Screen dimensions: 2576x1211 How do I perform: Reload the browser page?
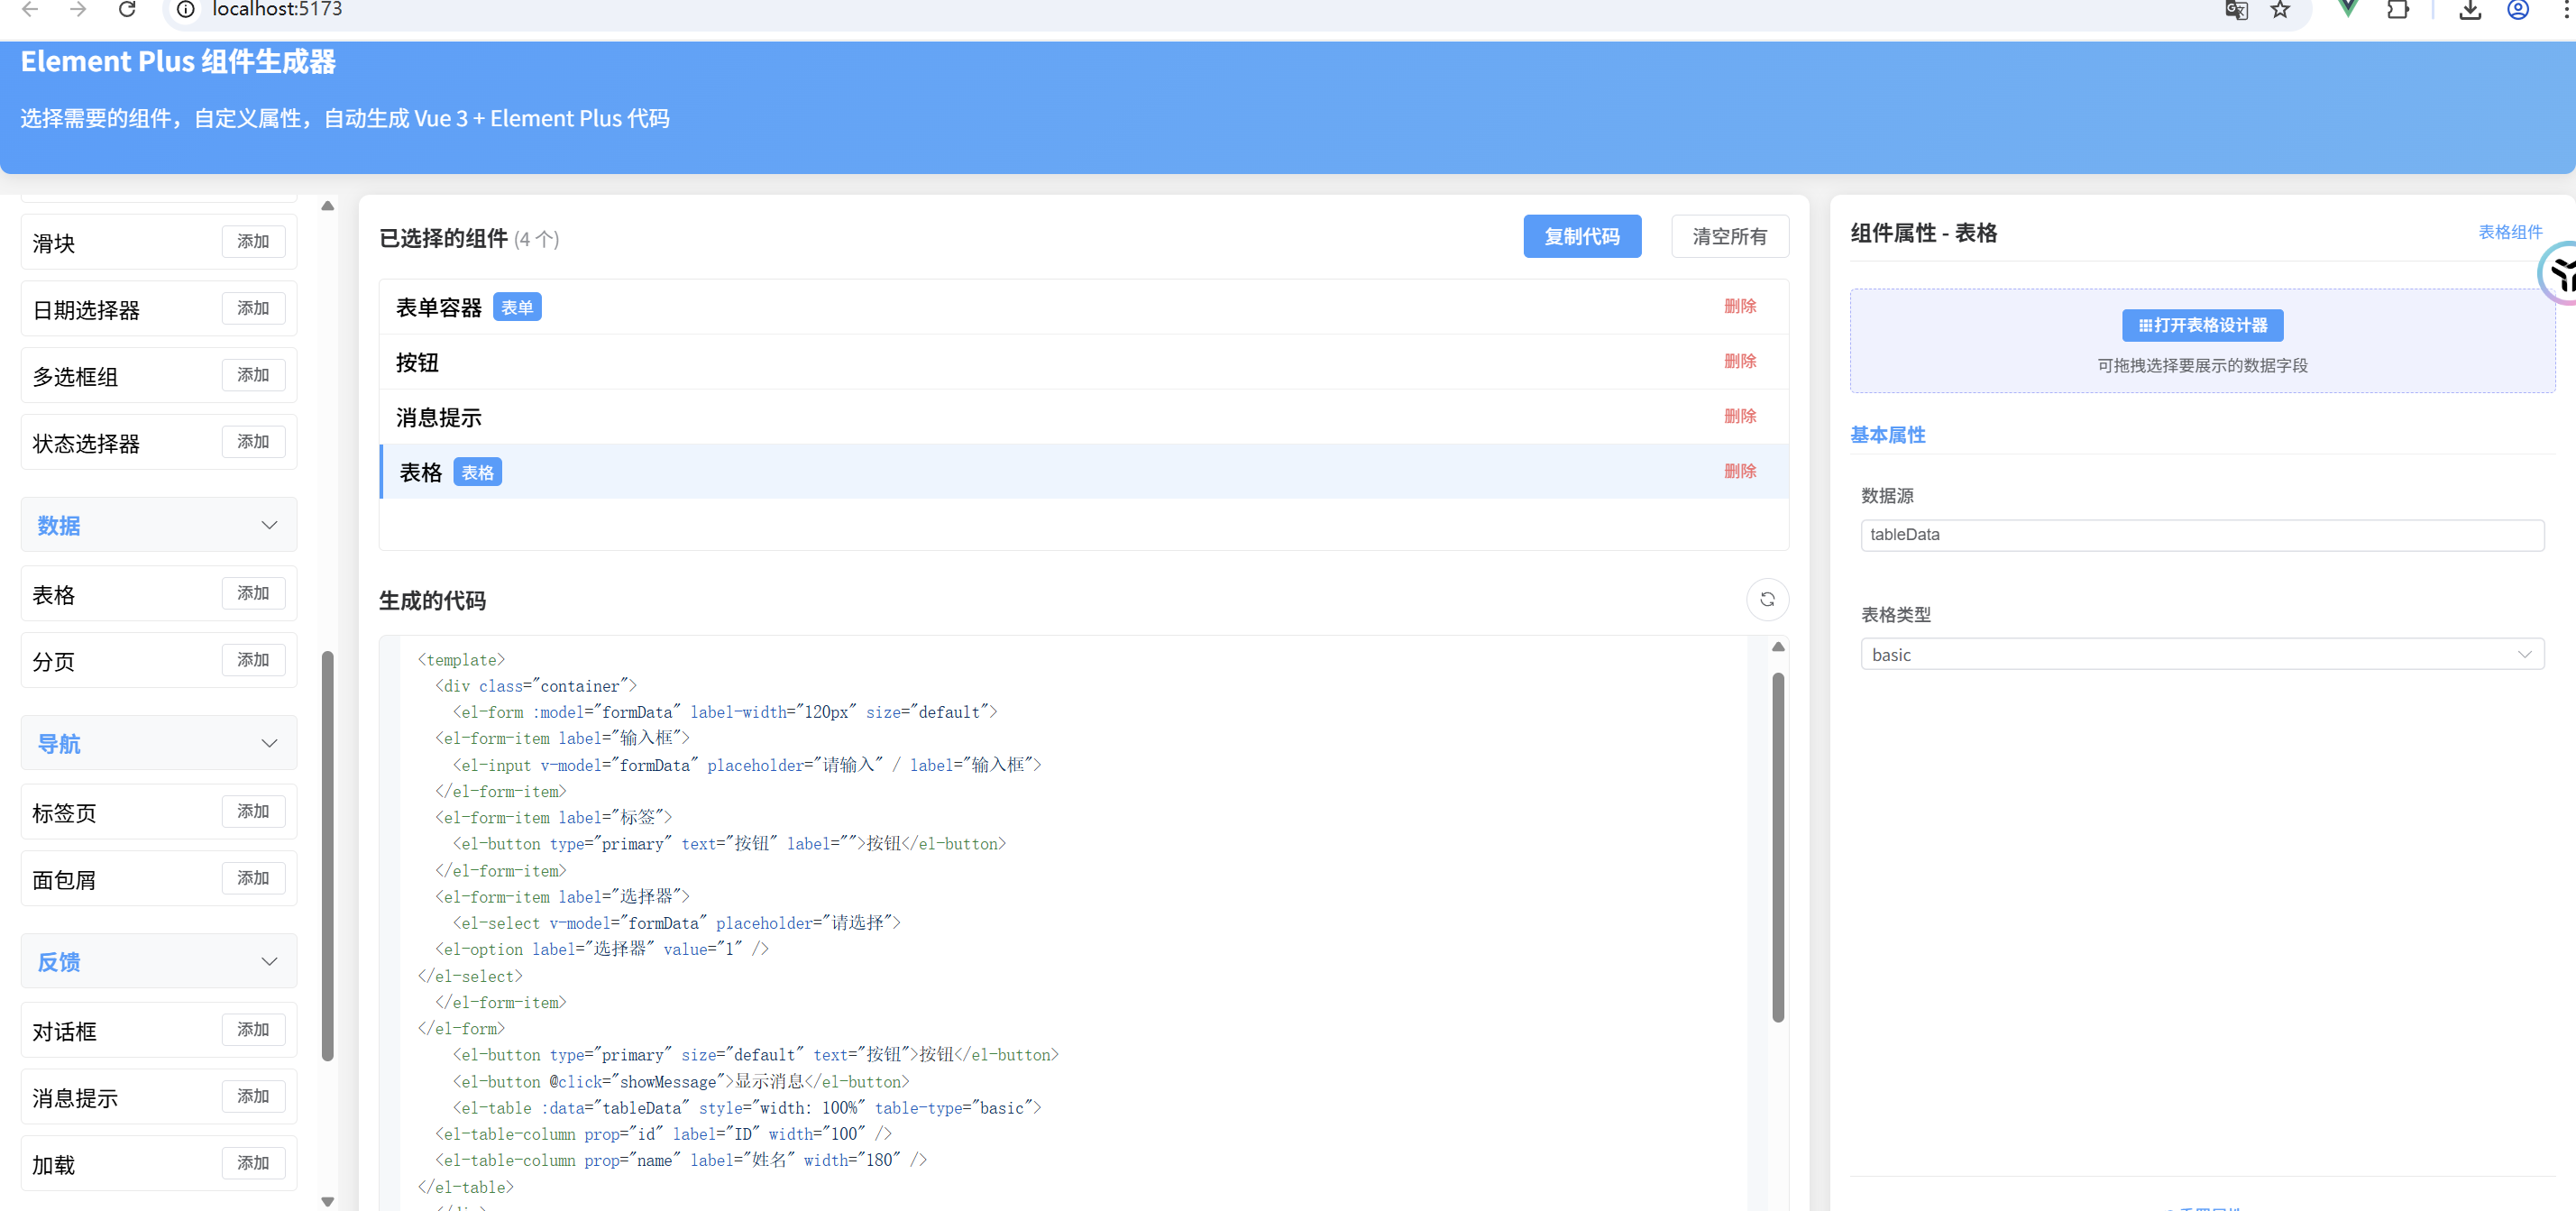pyautogui.click(x=127, y=9)
